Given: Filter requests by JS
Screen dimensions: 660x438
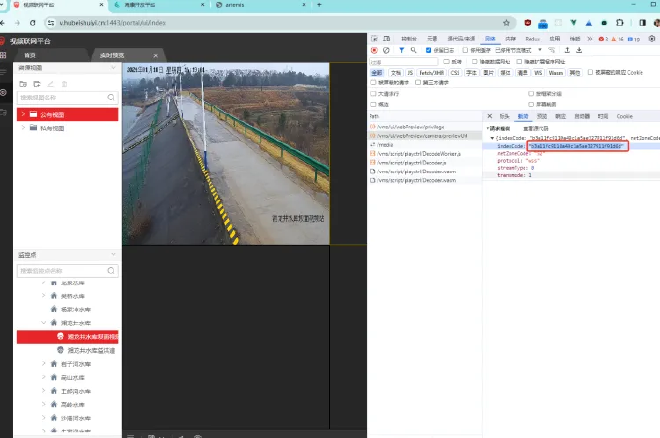Looking at the screenshot, I should [410, 73].
